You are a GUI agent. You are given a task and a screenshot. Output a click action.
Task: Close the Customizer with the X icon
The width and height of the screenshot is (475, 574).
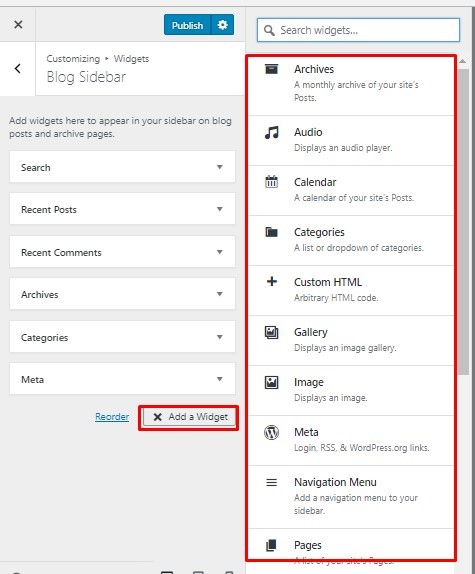tap(18, 25)
